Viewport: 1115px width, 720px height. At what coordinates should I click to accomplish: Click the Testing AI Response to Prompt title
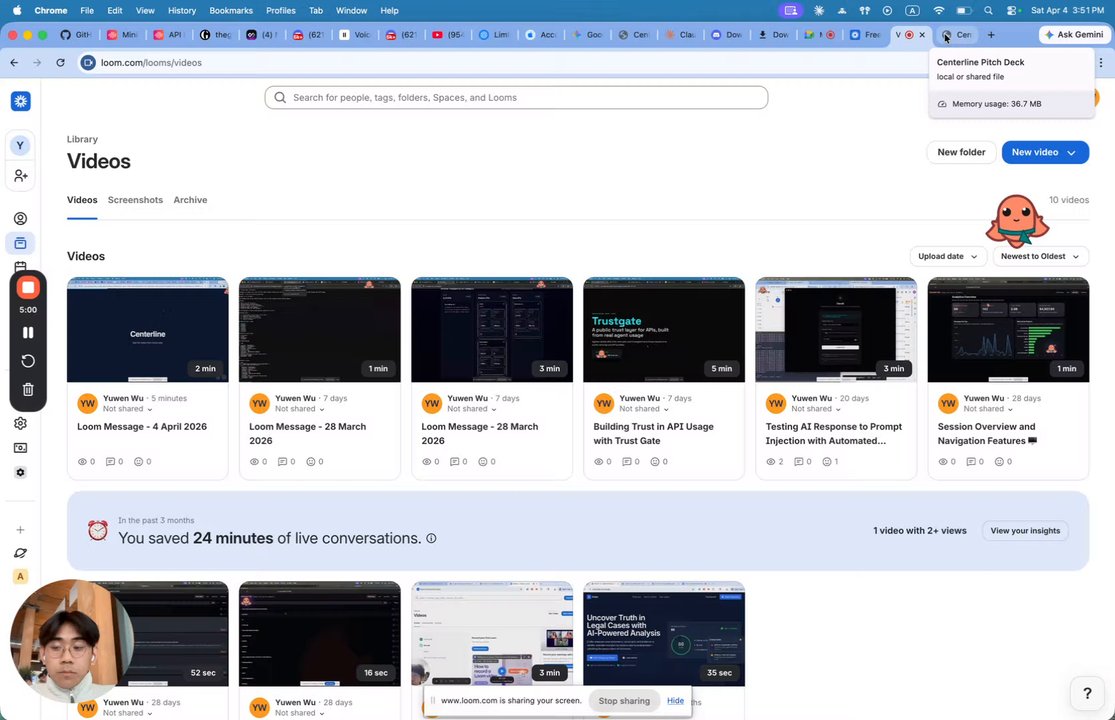833,434
